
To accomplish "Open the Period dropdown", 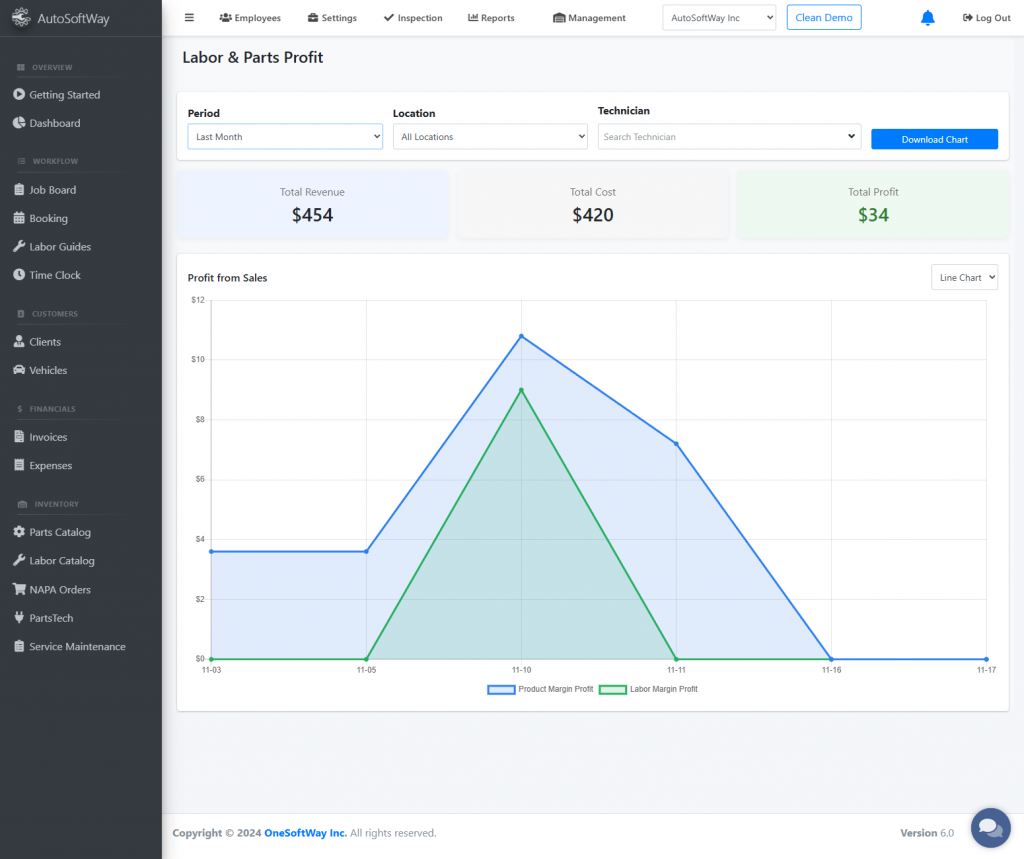I will (285, 137).
